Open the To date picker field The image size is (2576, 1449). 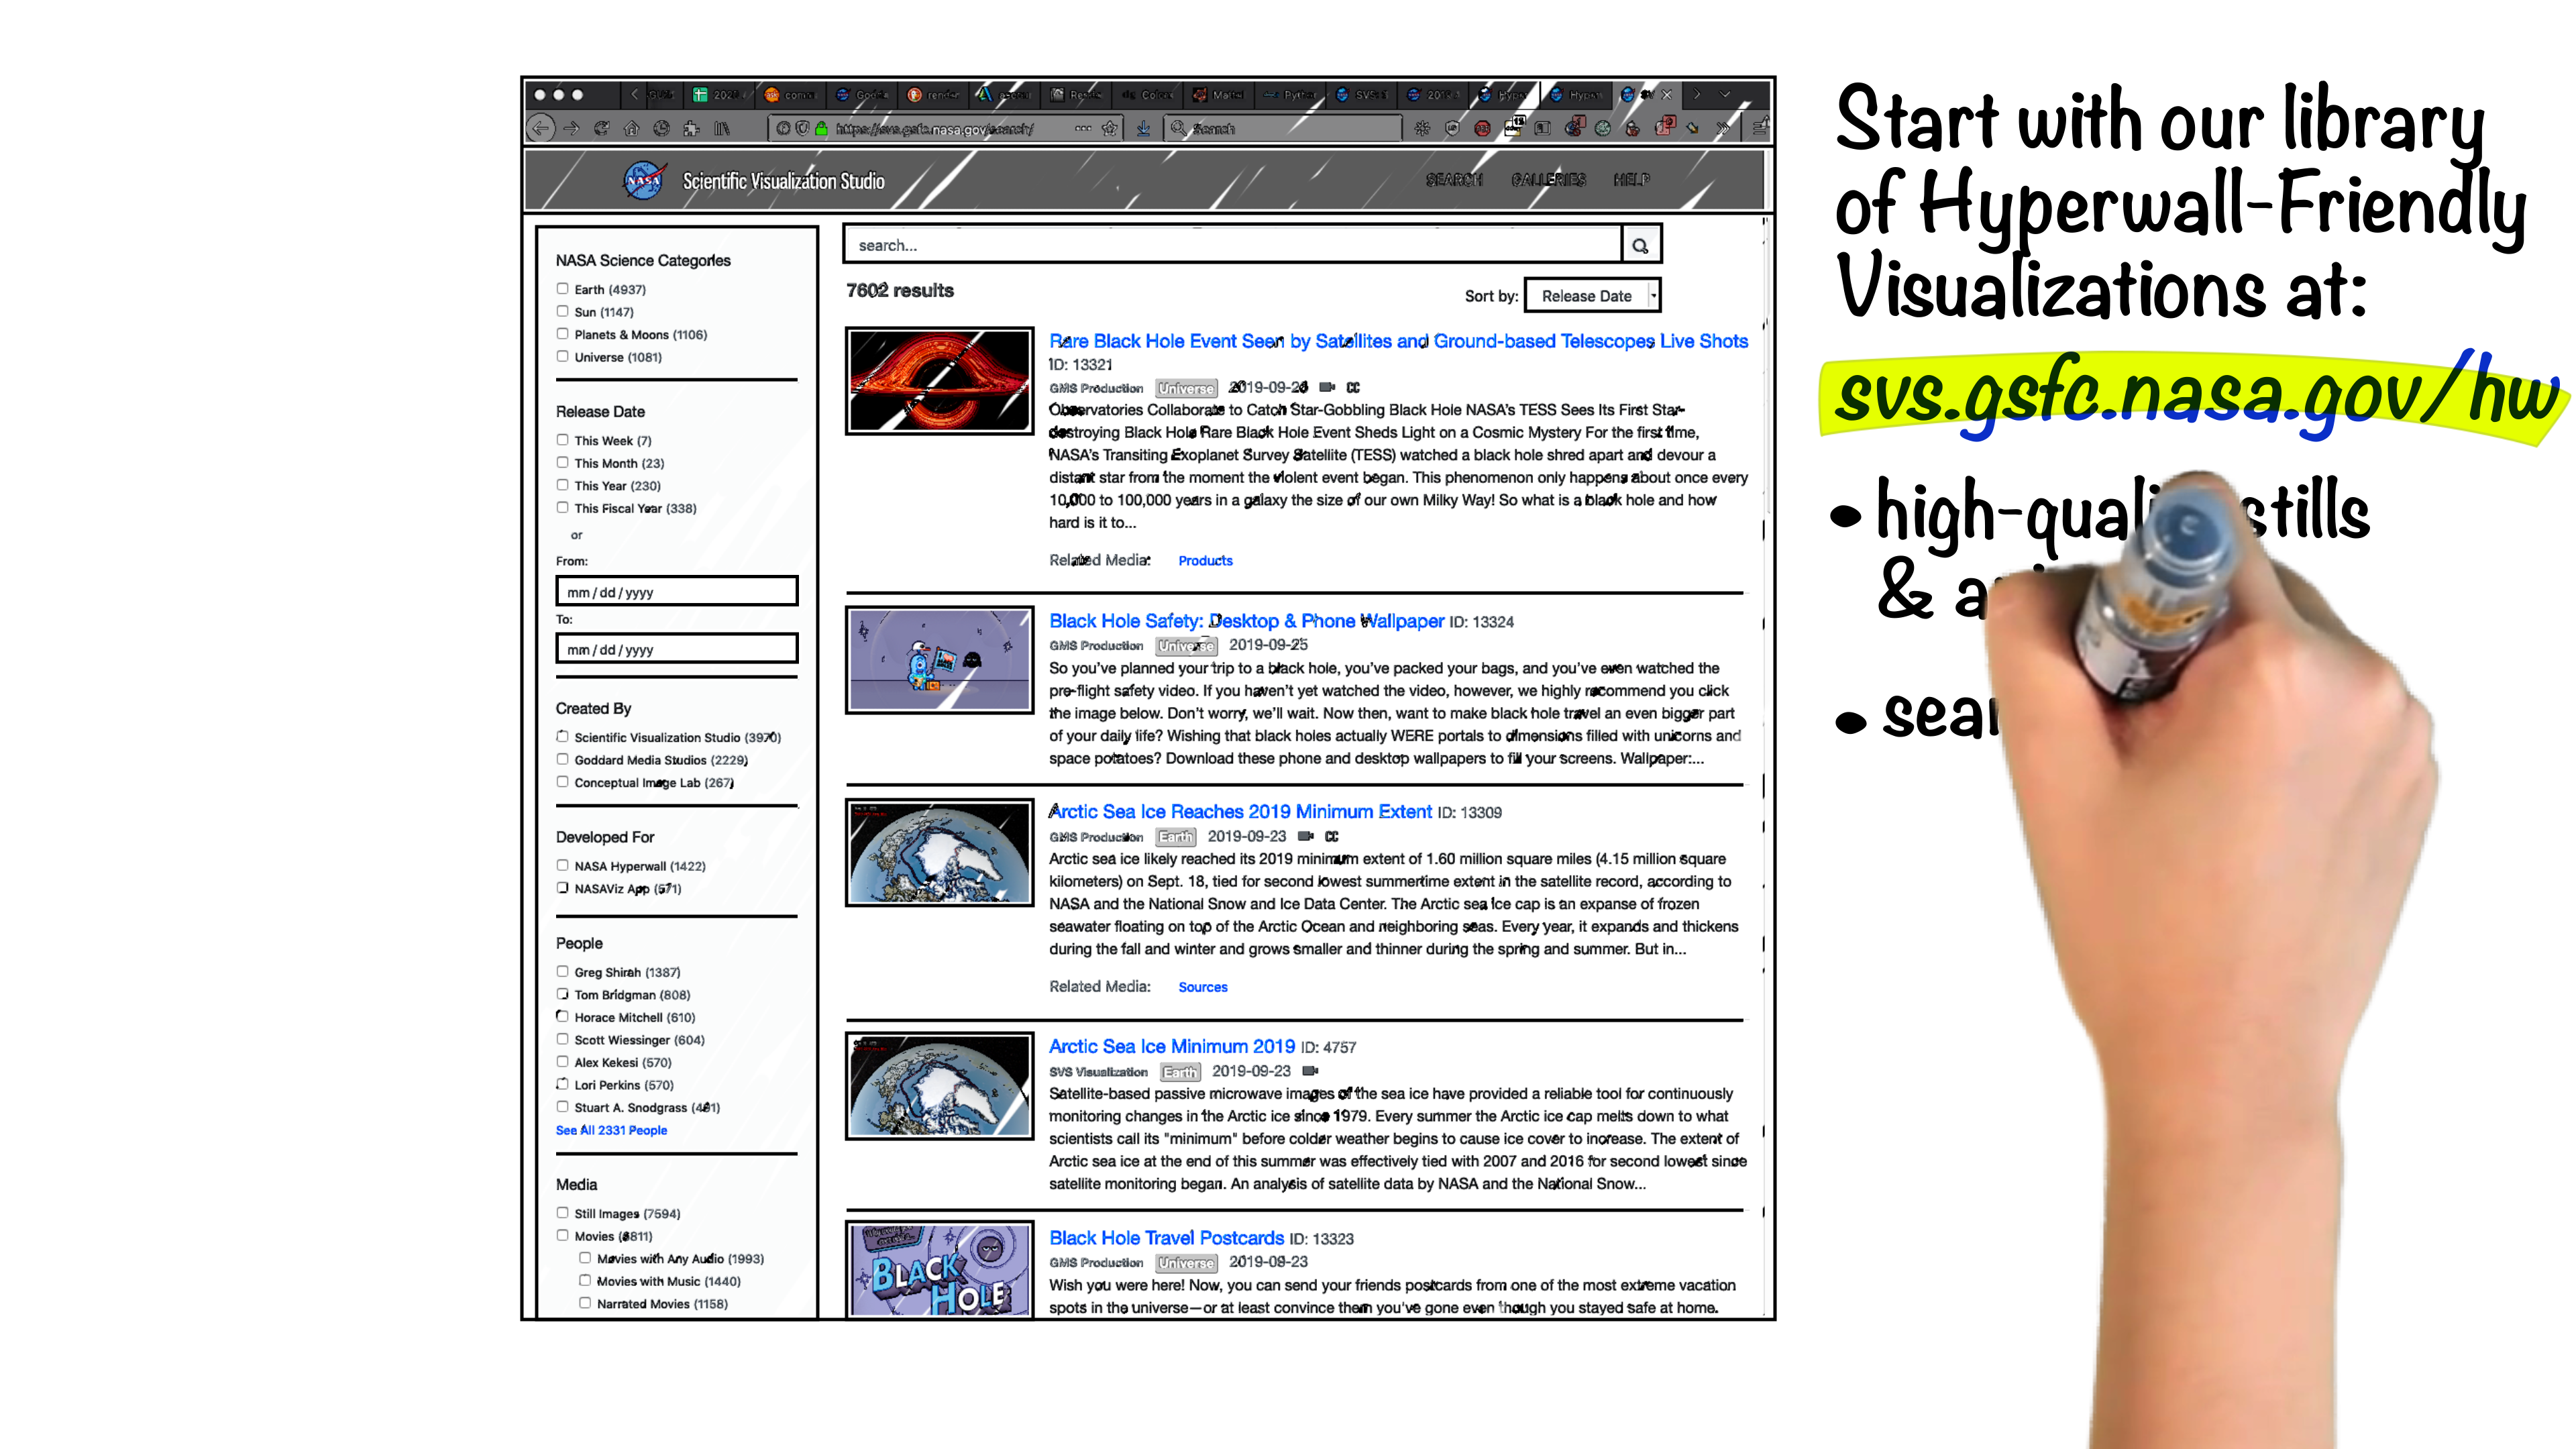677,648
